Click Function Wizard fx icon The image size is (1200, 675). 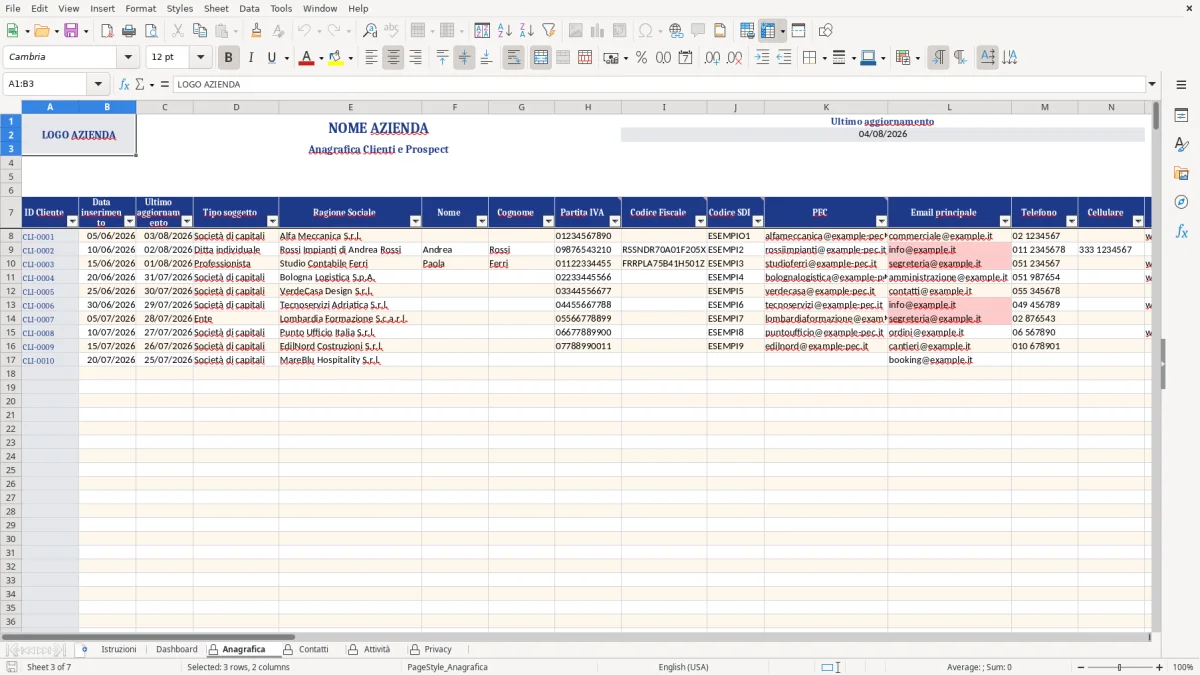(125, 84)
